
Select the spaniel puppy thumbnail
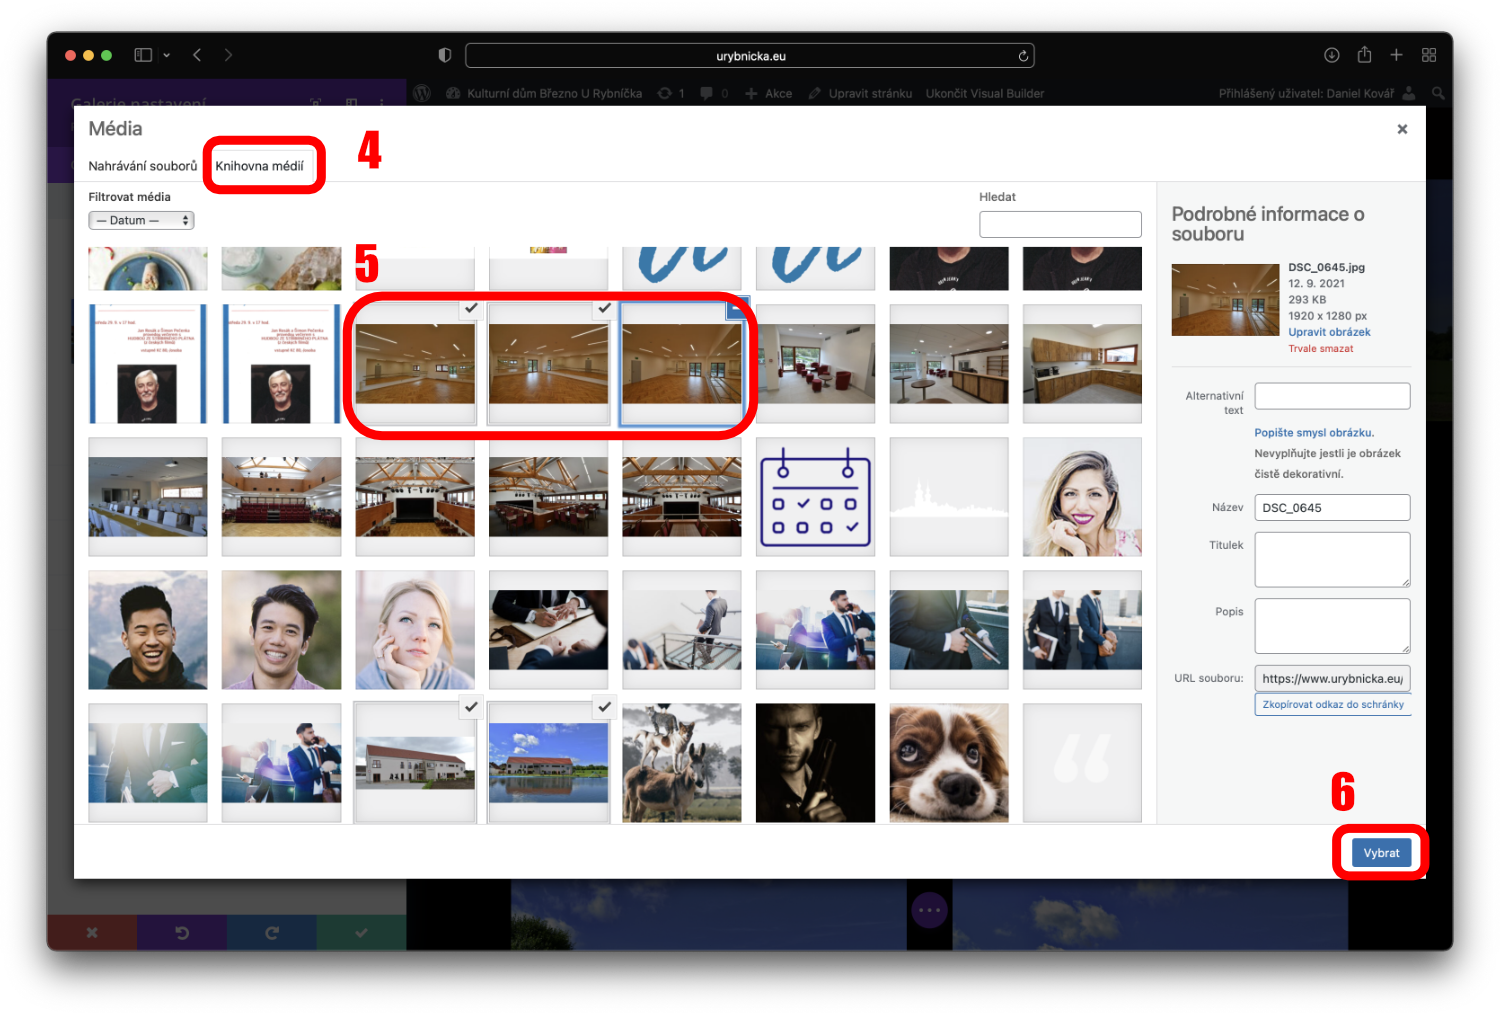(x=948, y=763)
